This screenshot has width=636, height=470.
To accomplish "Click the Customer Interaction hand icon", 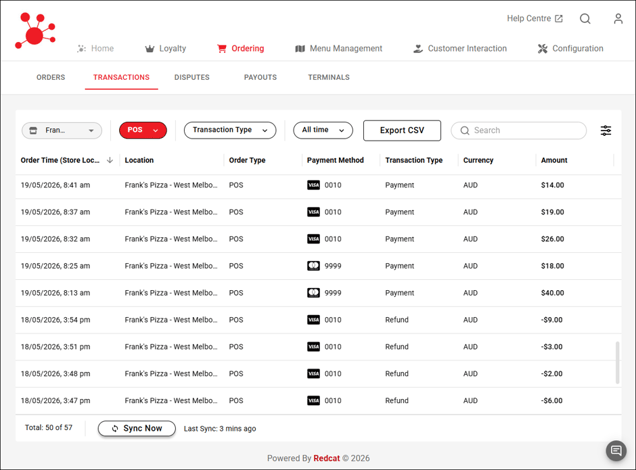I will [418, 49].
